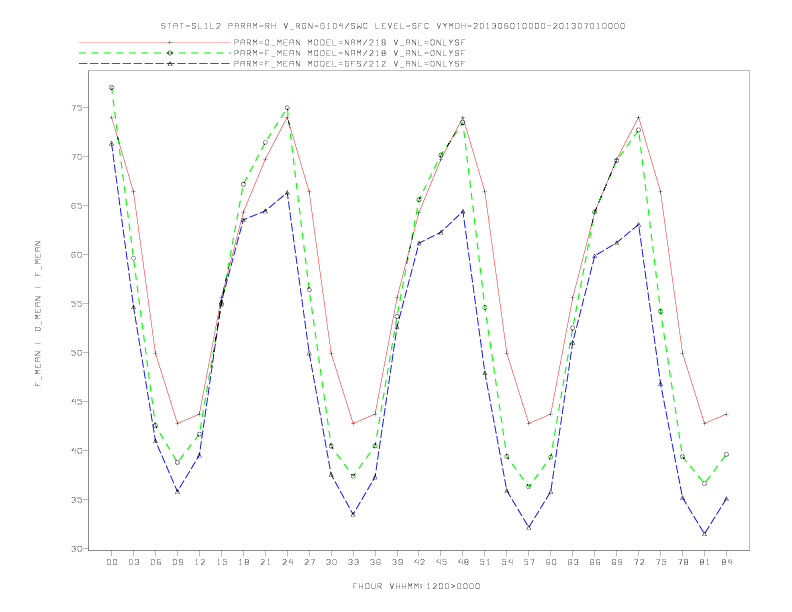The image size is (792, 612).
Task: Click blue triangle data marker at hour 81
Action: click(705, 533)
